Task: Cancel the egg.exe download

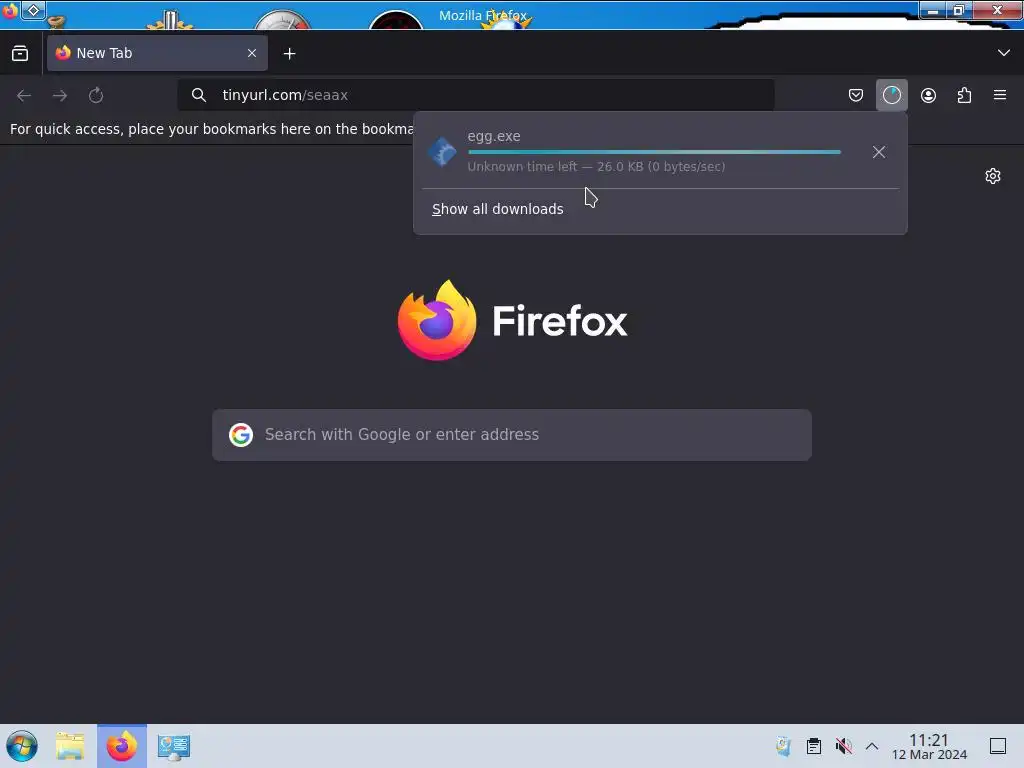Action: pyautogui.click(x=879, y=152)
